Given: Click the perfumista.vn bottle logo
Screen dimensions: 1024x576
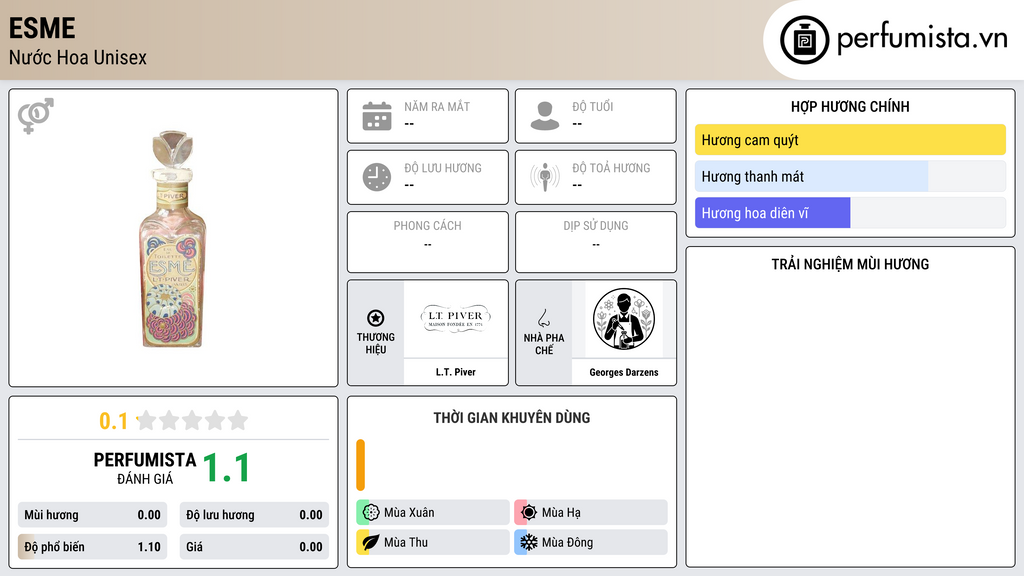Looking at the screenshot, I should click(805, 40).
